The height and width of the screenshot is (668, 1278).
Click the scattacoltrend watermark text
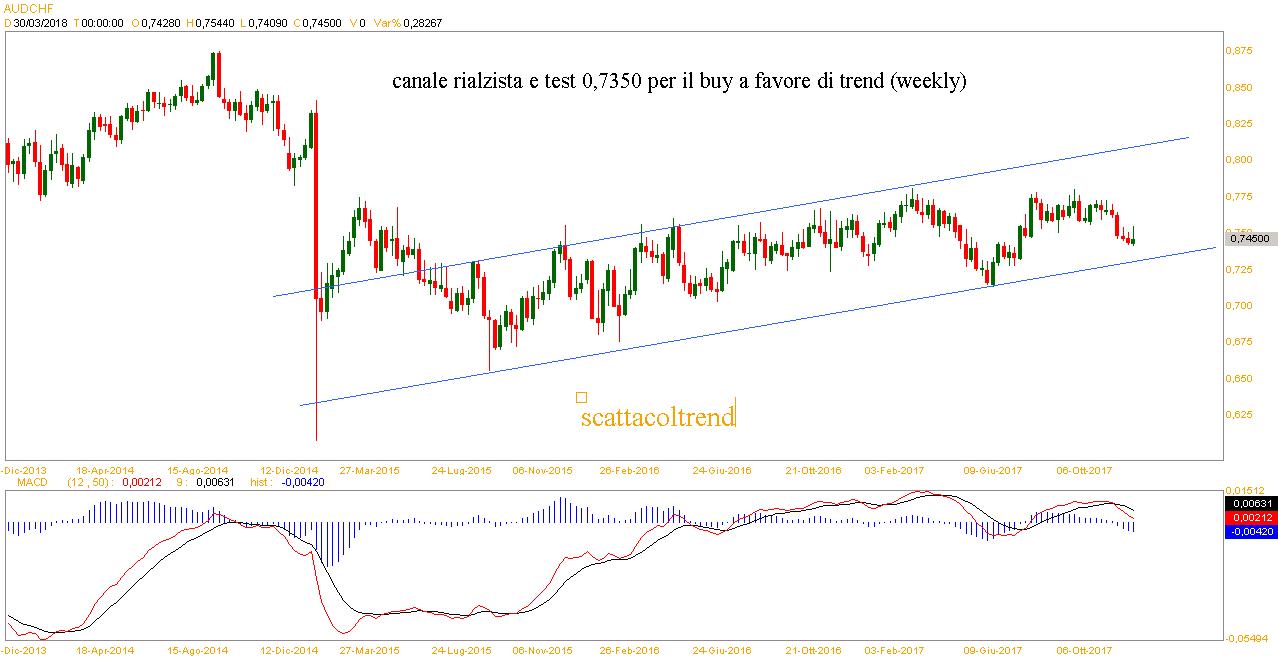click(x=657, y=416)
